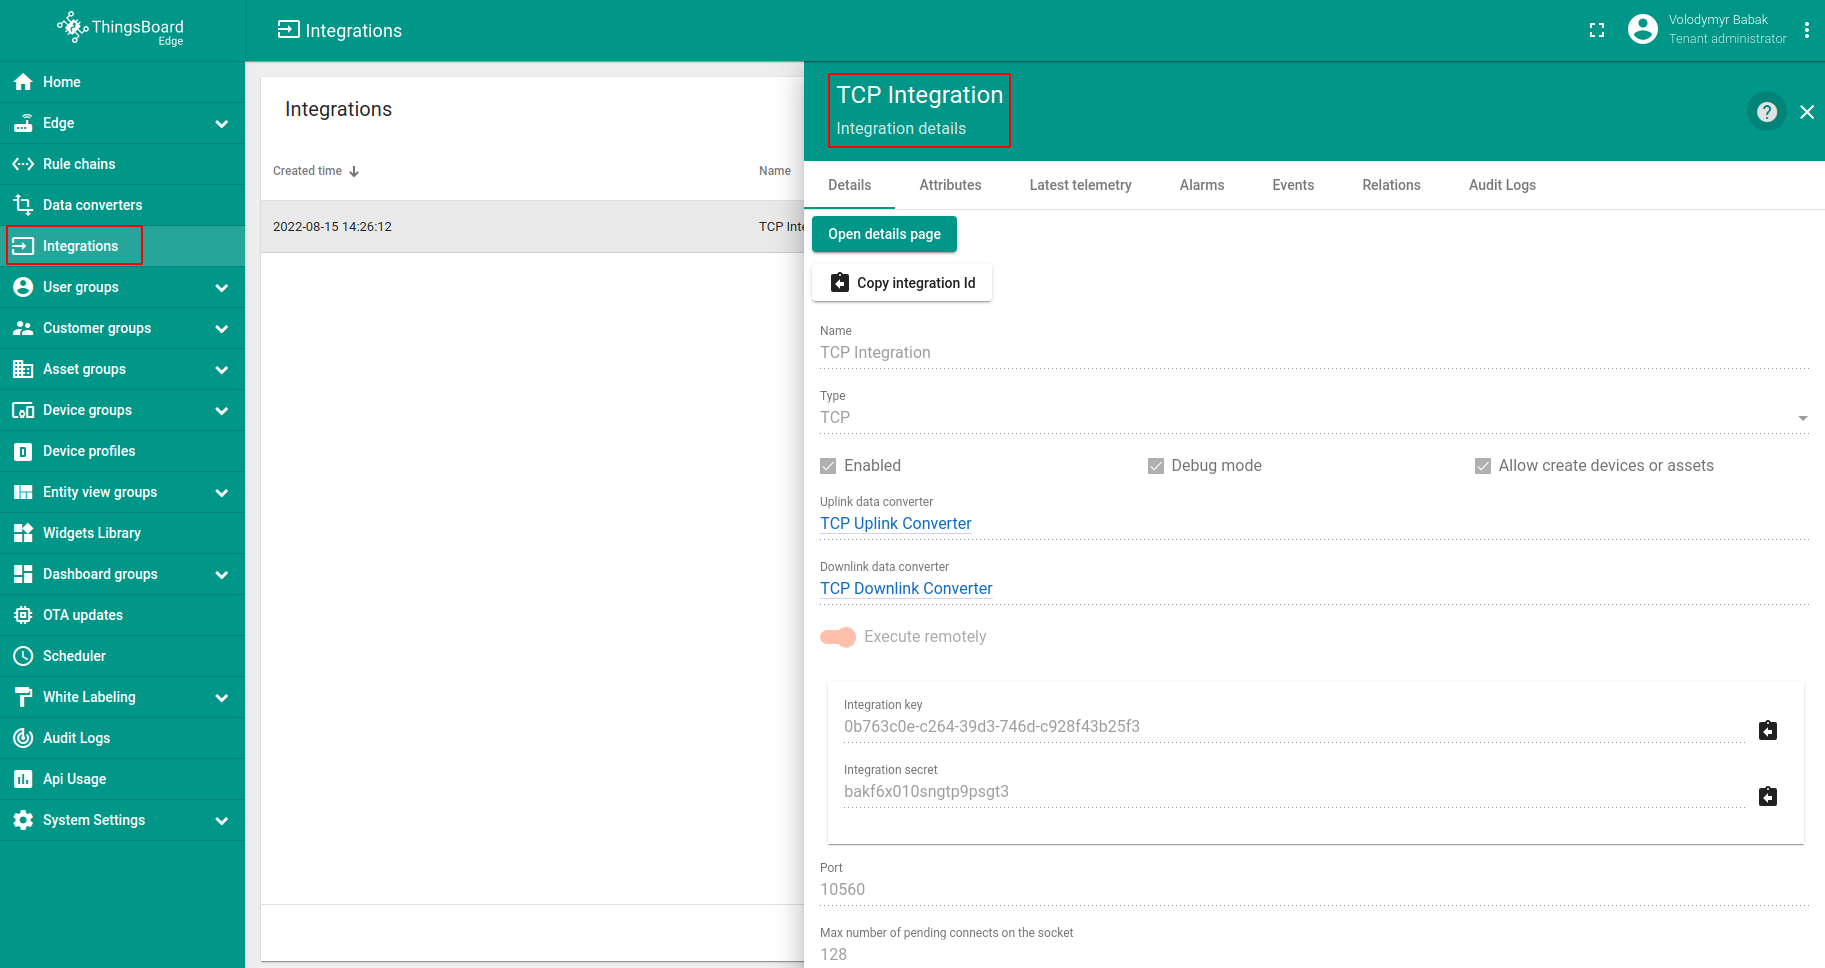Click the OTA updates icon
Viewport: 1825px width, 968px height.
point(23,615)
